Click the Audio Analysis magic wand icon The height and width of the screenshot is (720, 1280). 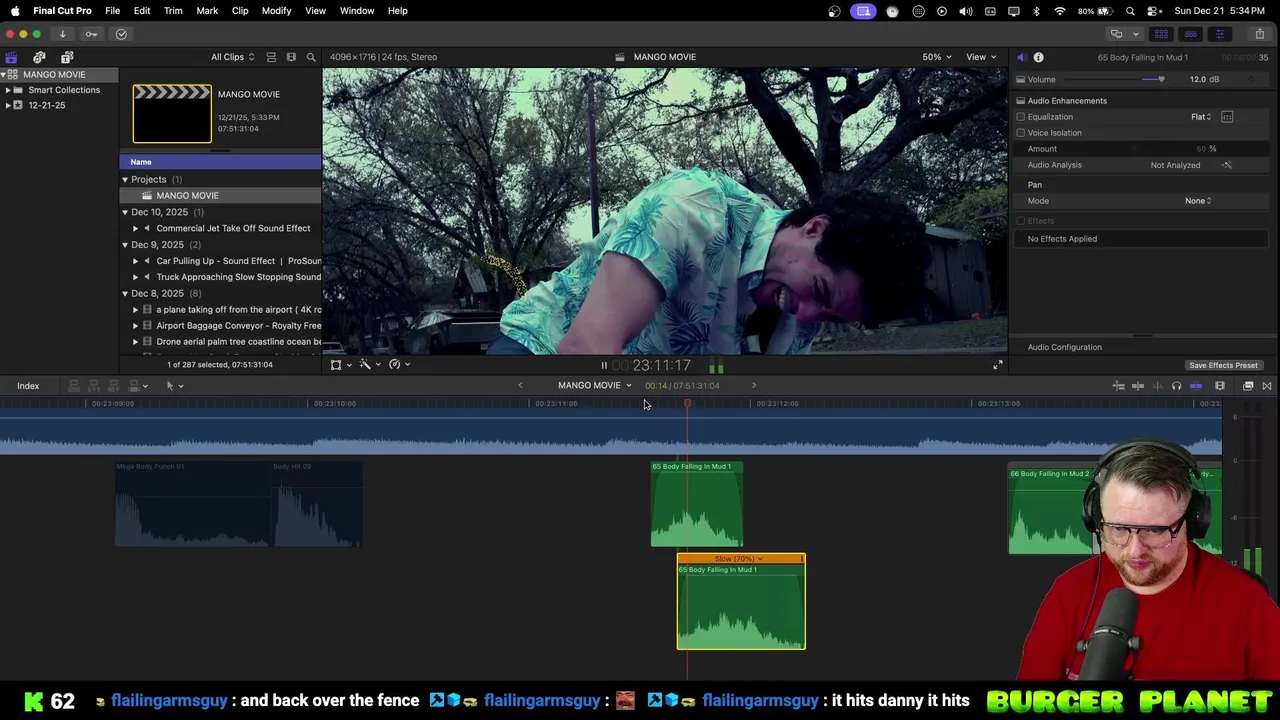pos(1227,165)
